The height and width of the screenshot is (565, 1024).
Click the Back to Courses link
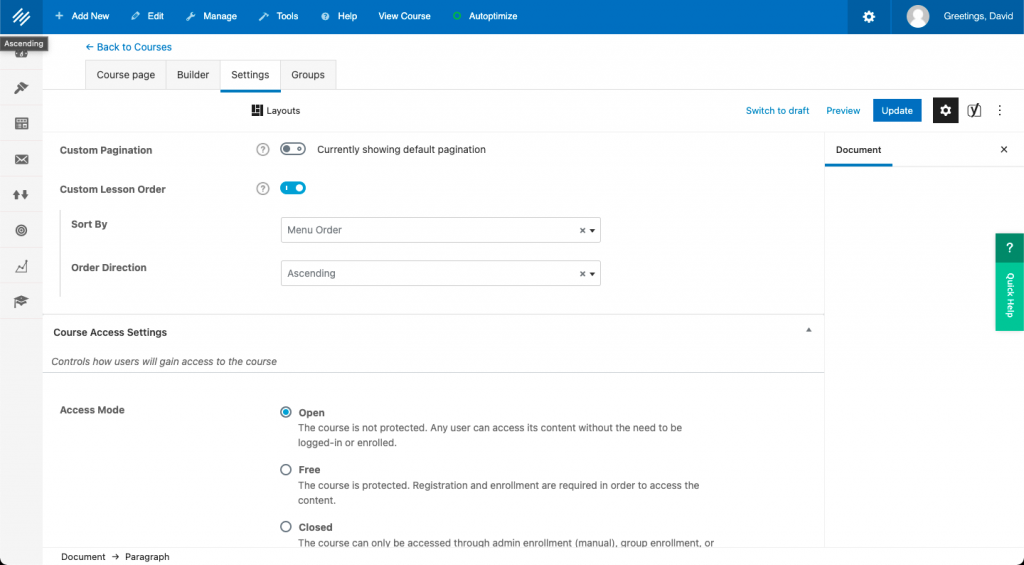tap(128, 47)
